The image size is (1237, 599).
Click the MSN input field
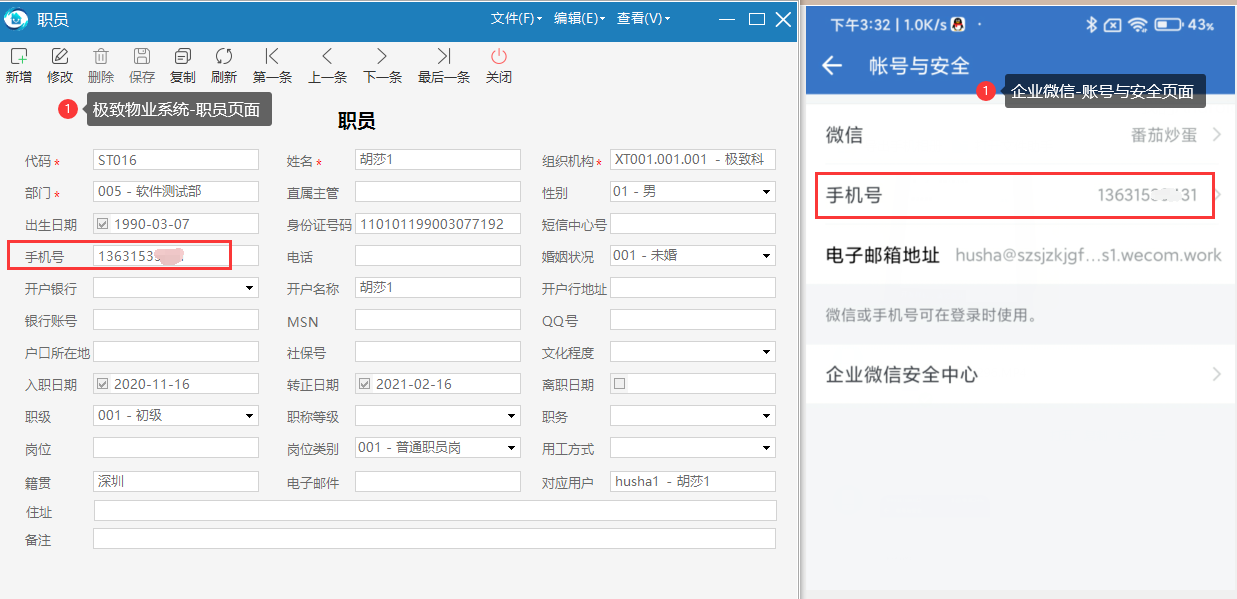tap(438, 320)
